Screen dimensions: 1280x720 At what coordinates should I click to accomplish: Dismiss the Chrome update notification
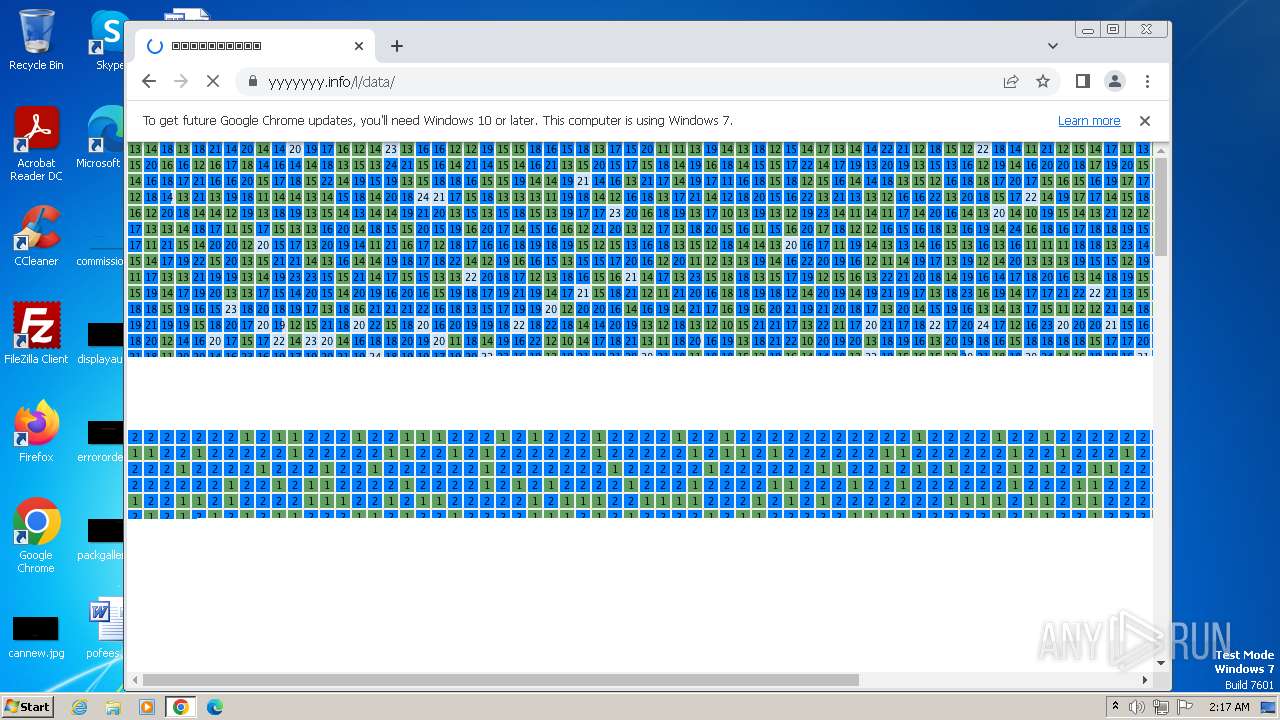click(x=1145, y=120)
